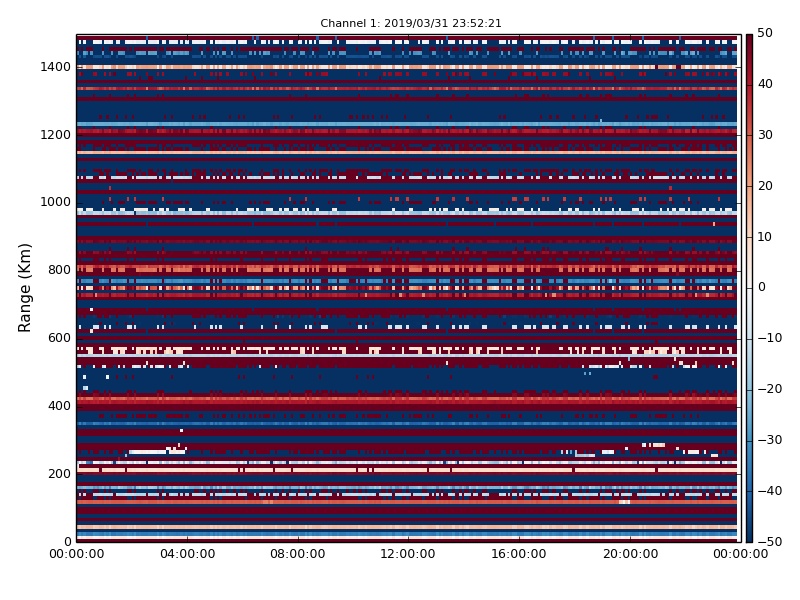Viewport: 800px width, 600px height.
Task: Click the colorbar value 30
Action: coord(765,135)
